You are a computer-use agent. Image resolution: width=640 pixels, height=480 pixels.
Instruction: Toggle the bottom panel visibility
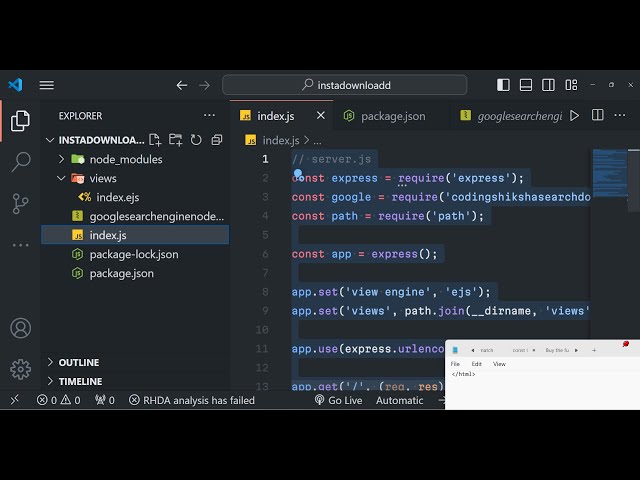(x=526, y=85)
